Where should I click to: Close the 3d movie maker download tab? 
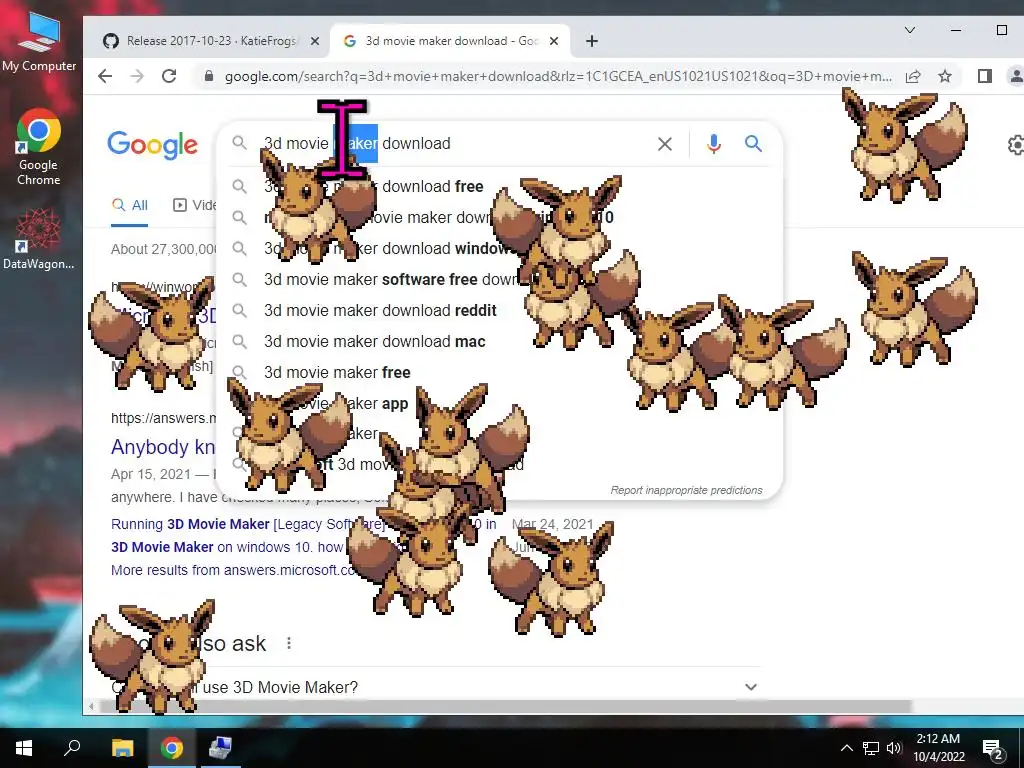tap(554, 41)
